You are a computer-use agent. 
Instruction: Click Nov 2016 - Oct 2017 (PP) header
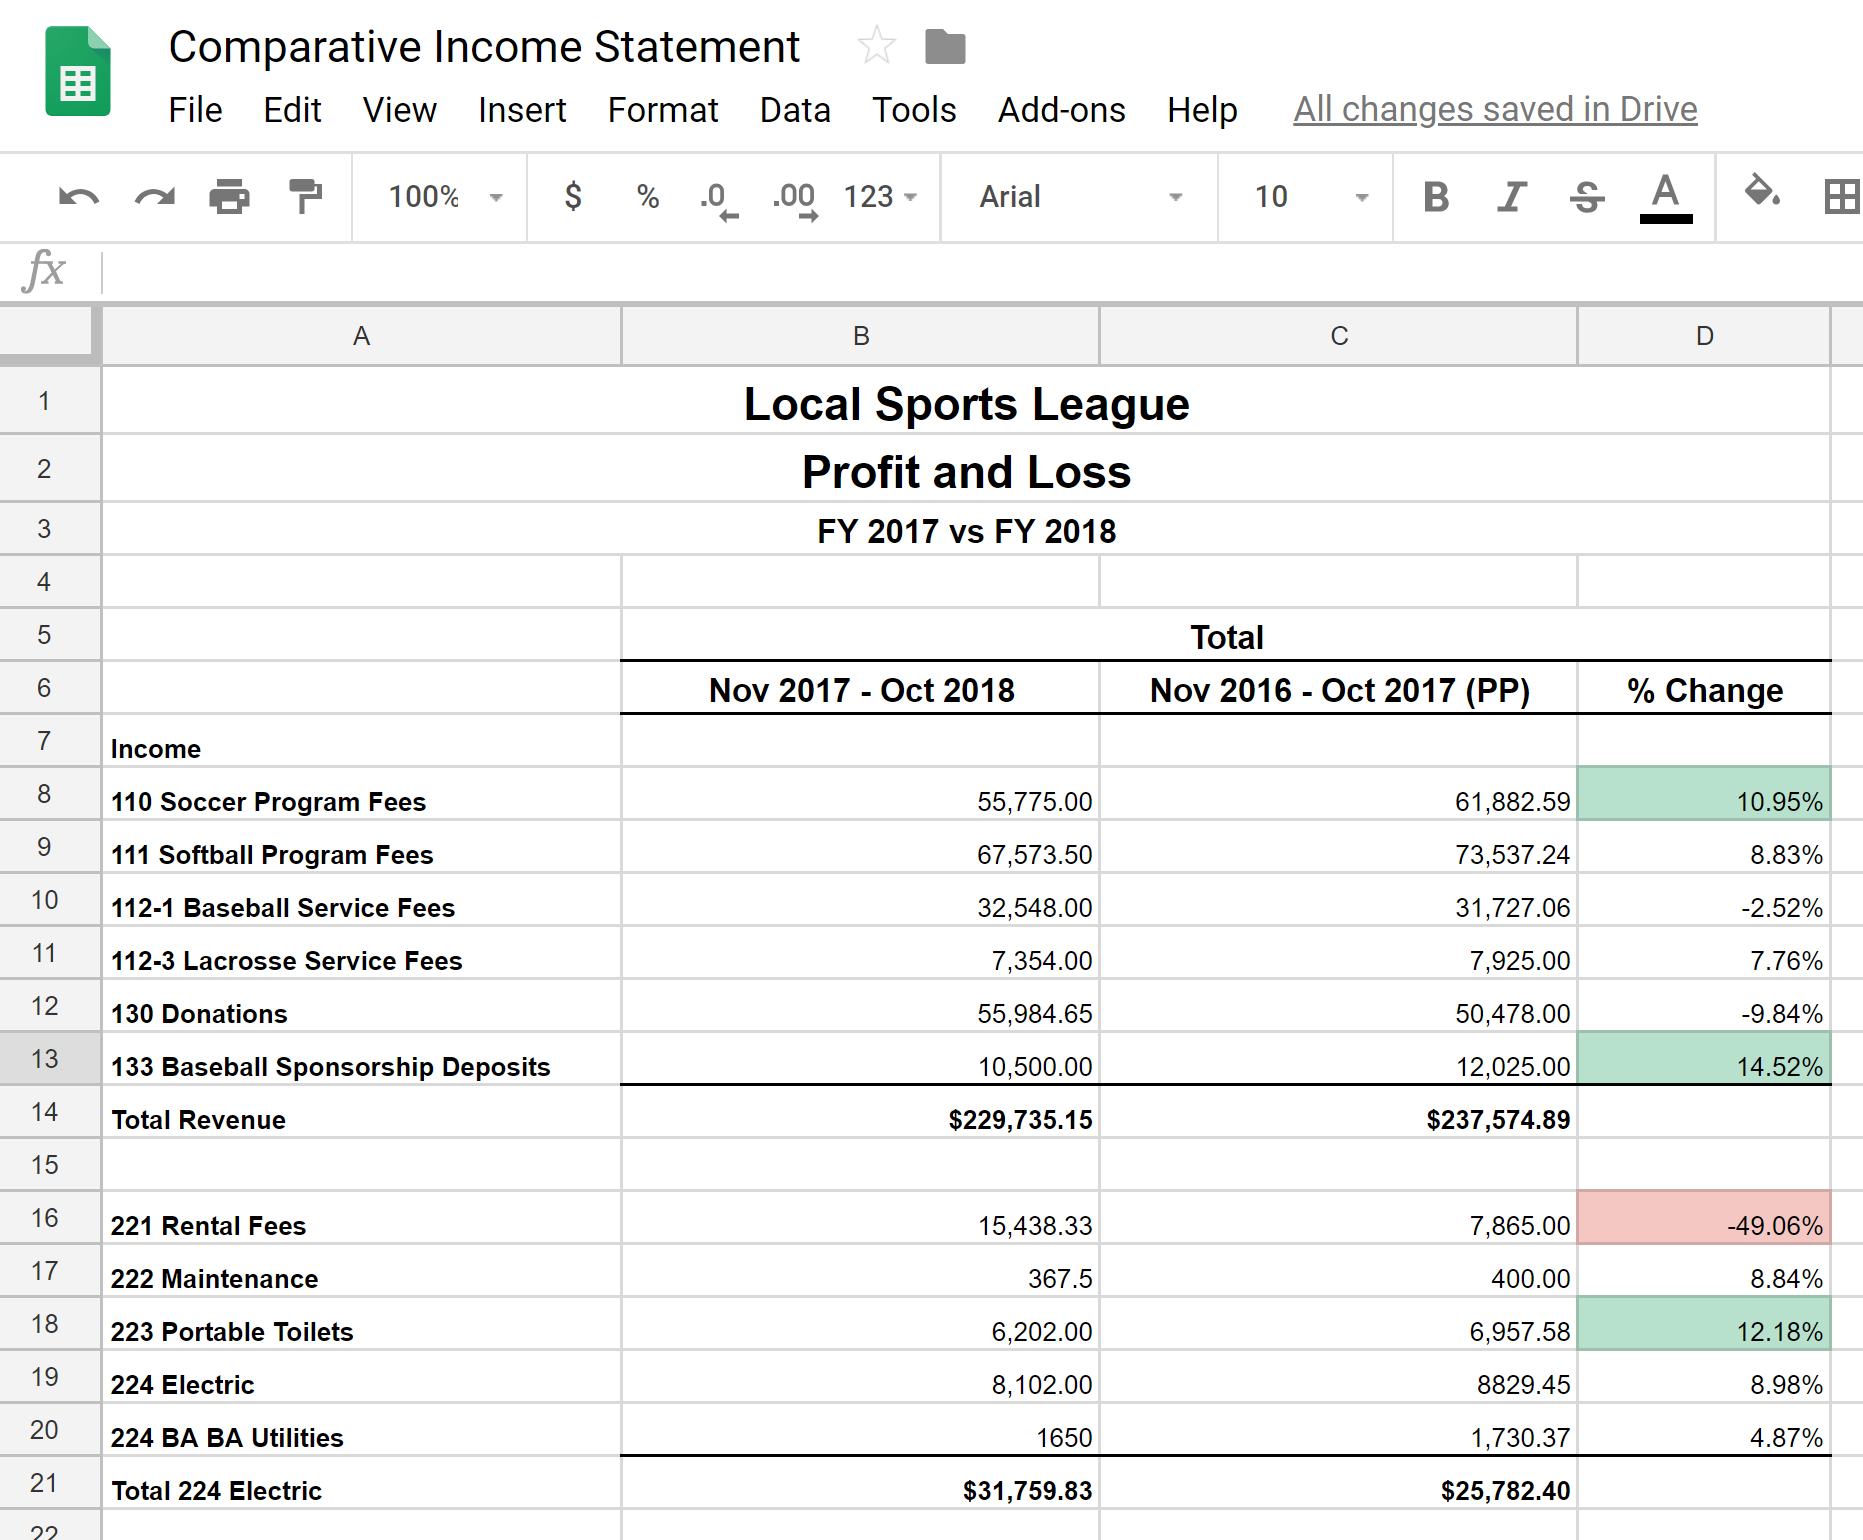(1339, 688)
